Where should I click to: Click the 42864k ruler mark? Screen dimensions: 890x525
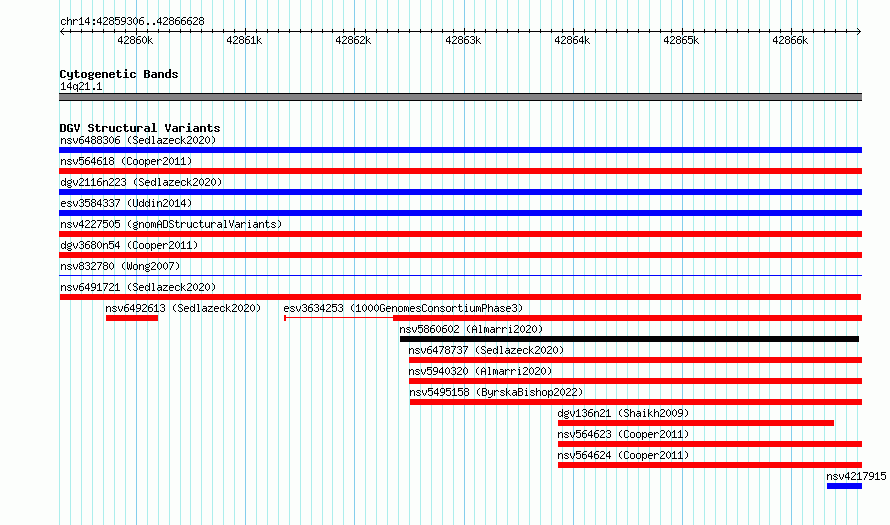[x=572, y=40]
